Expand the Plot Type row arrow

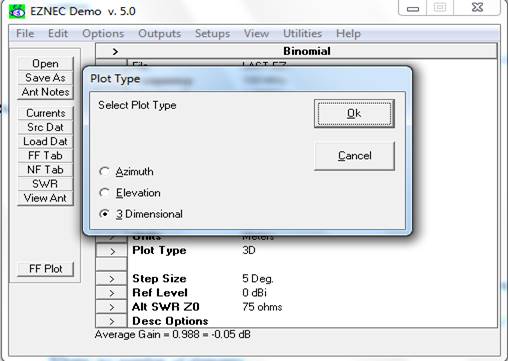coord(112,251)
